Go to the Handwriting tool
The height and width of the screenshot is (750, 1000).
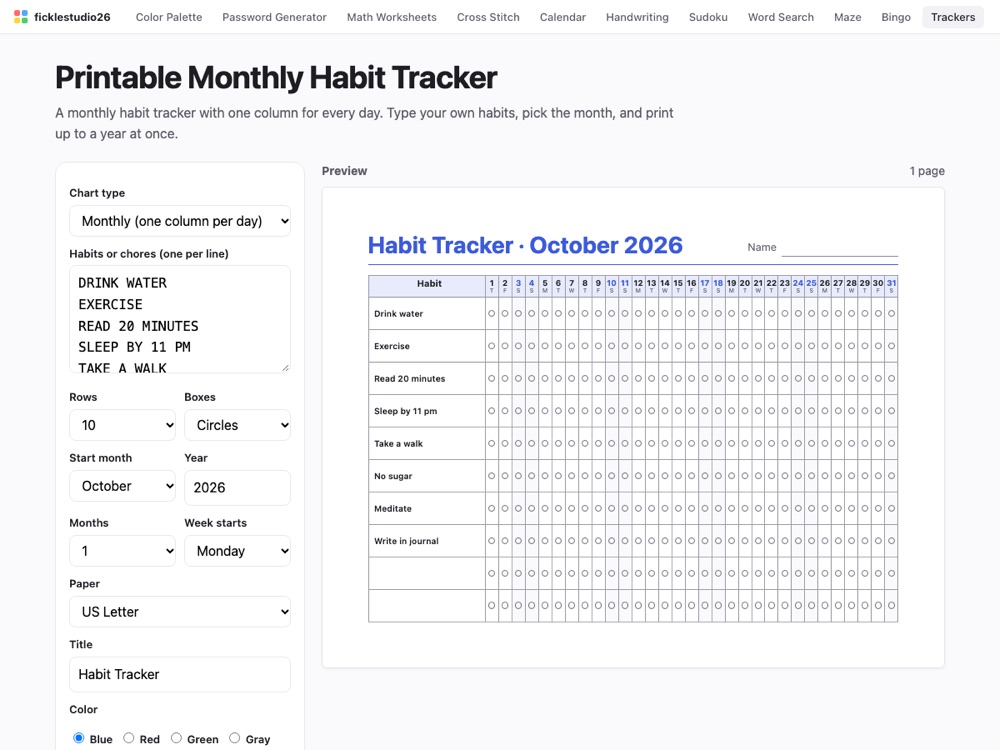(637, 17)
